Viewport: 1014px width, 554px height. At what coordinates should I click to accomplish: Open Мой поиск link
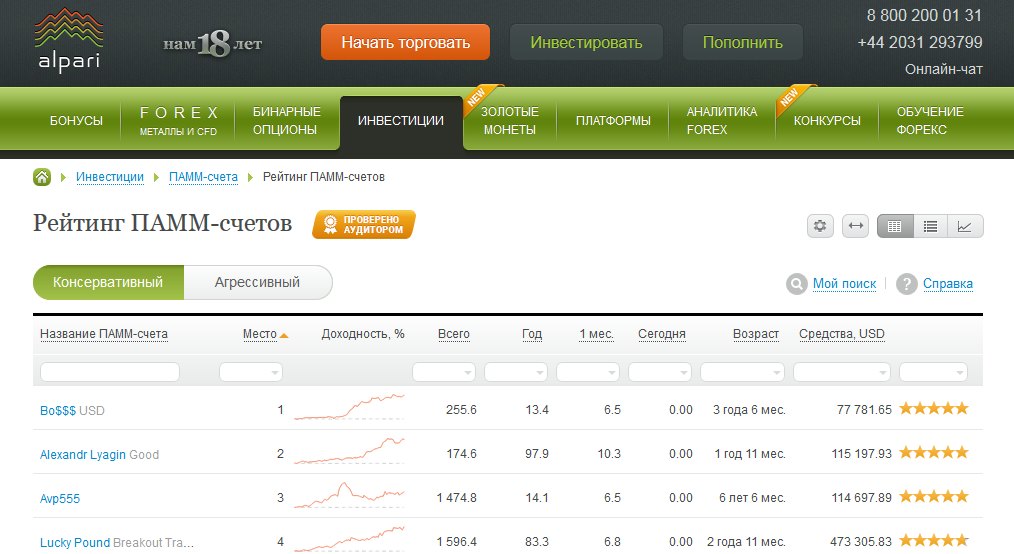pos(845,284)
